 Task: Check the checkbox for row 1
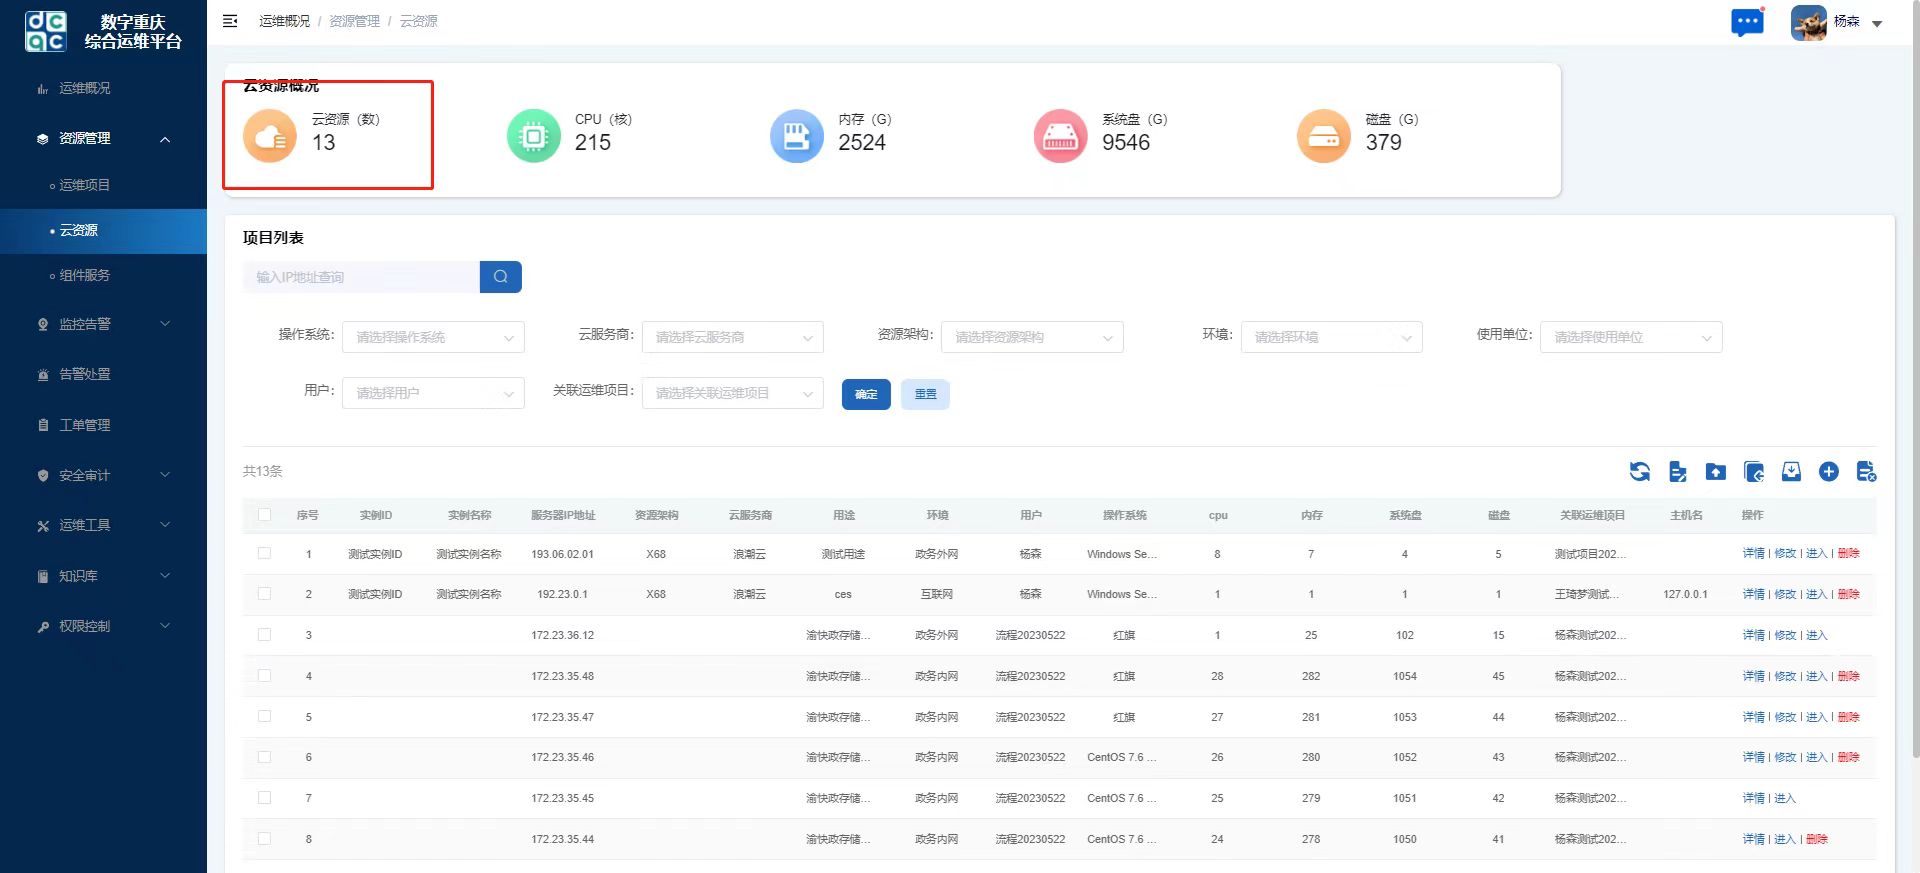264,553
